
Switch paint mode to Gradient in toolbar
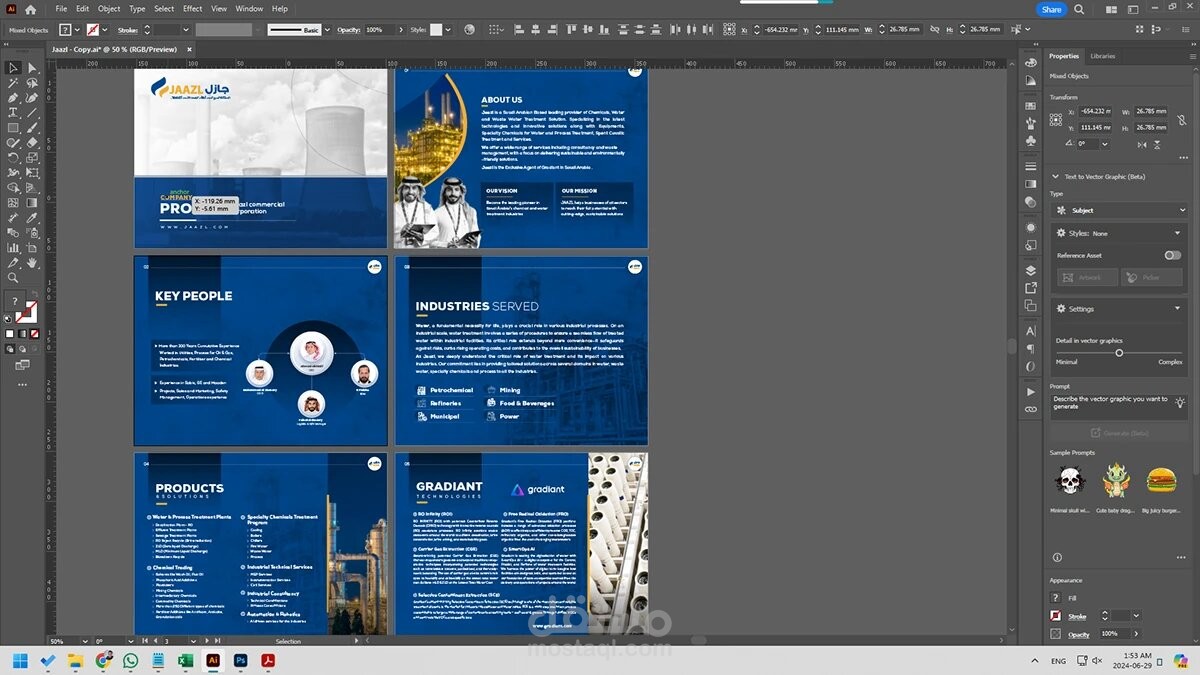(23, 334)
